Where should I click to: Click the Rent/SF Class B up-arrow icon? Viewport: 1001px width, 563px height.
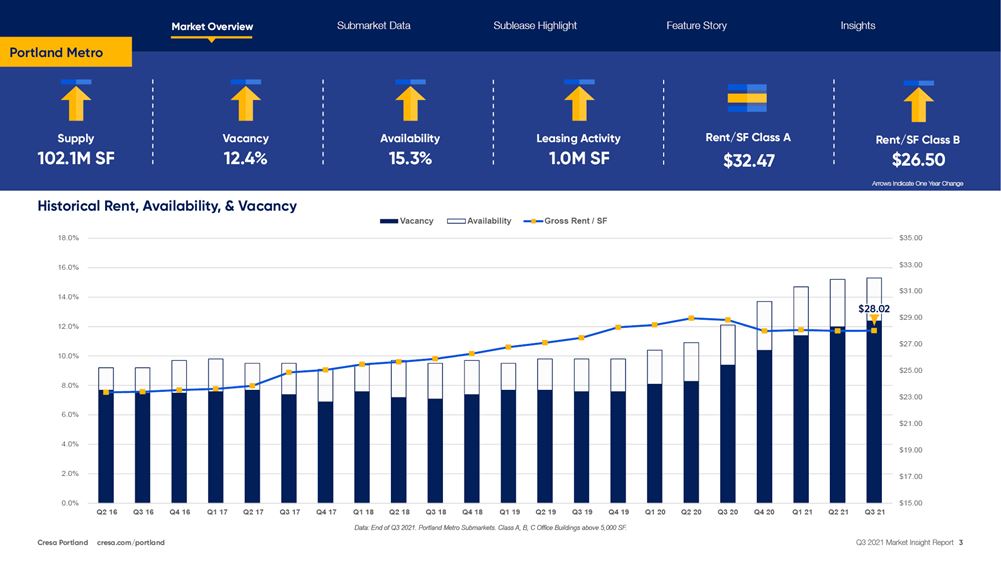click(918, 103)
